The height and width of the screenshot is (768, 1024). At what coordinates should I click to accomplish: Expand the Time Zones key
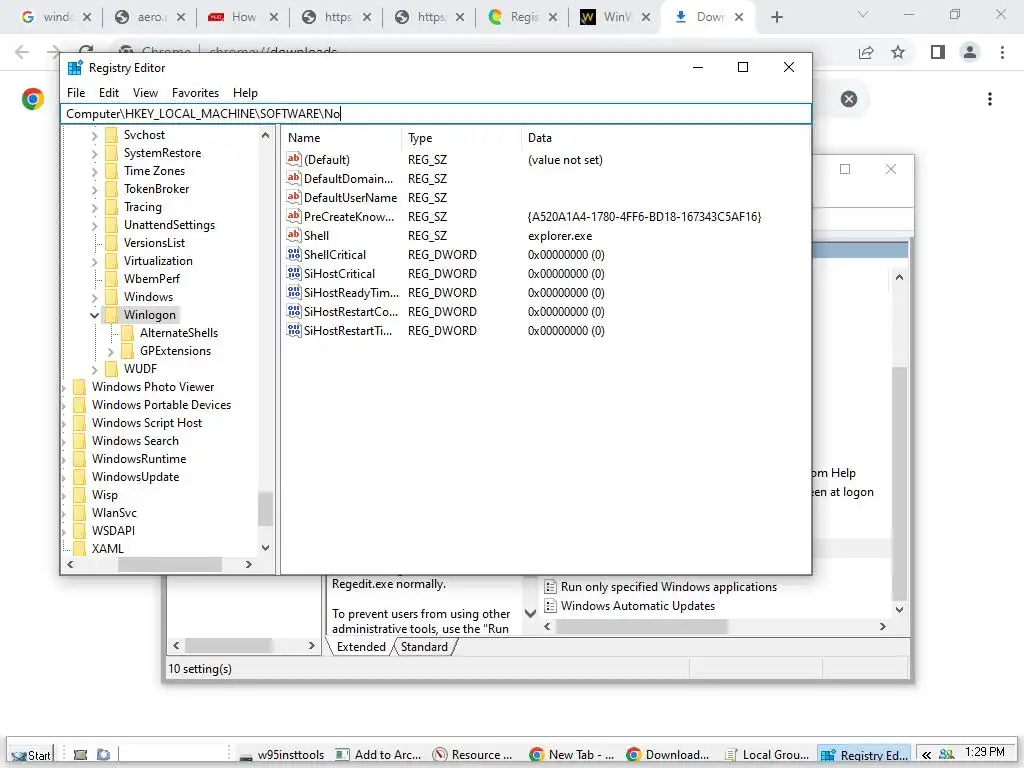pos(95,171)
